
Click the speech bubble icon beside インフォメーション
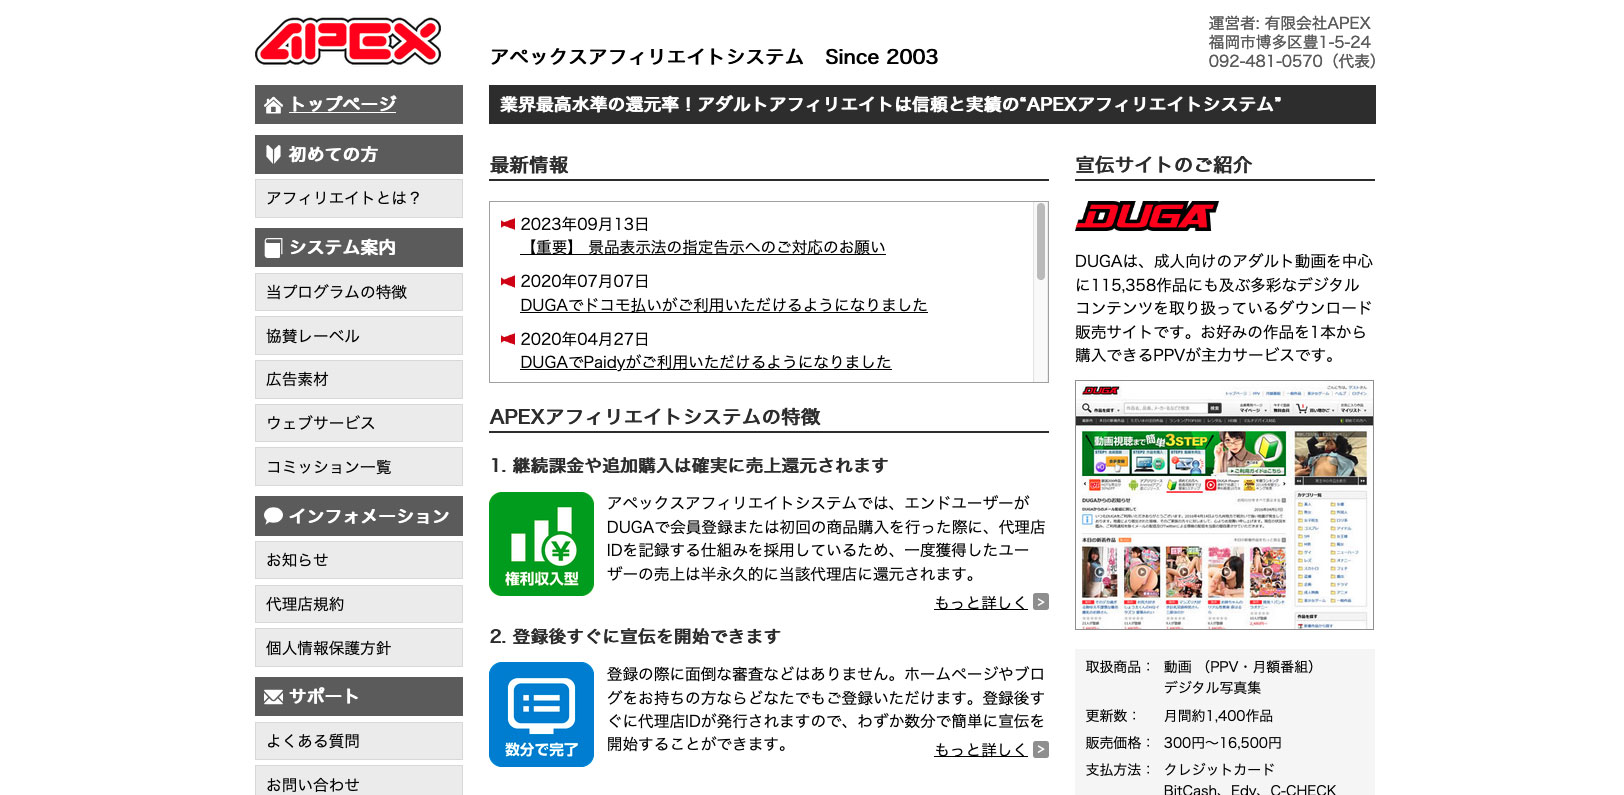273,516
